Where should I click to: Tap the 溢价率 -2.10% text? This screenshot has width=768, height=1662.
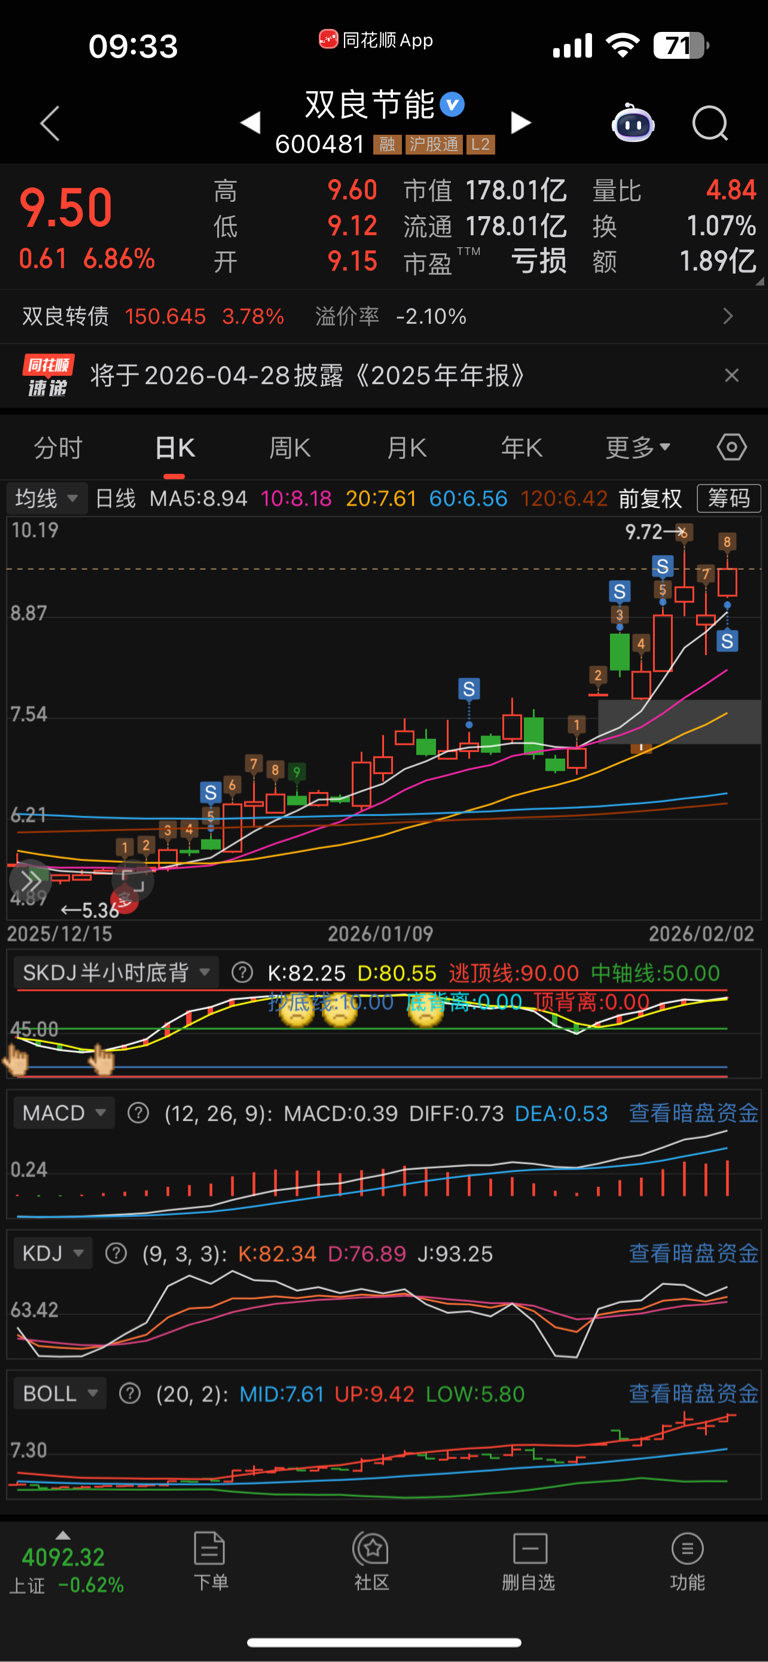[x=391, y=317]
